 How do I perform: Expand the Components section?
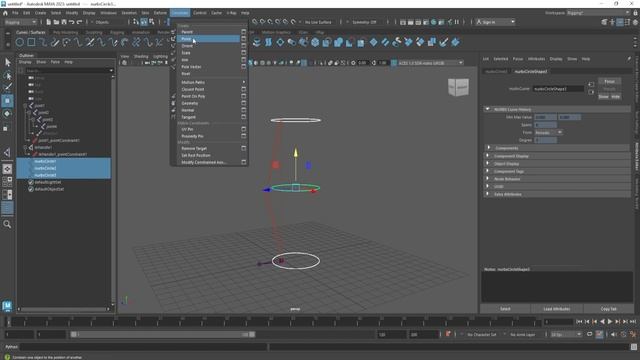click(489, 148)
